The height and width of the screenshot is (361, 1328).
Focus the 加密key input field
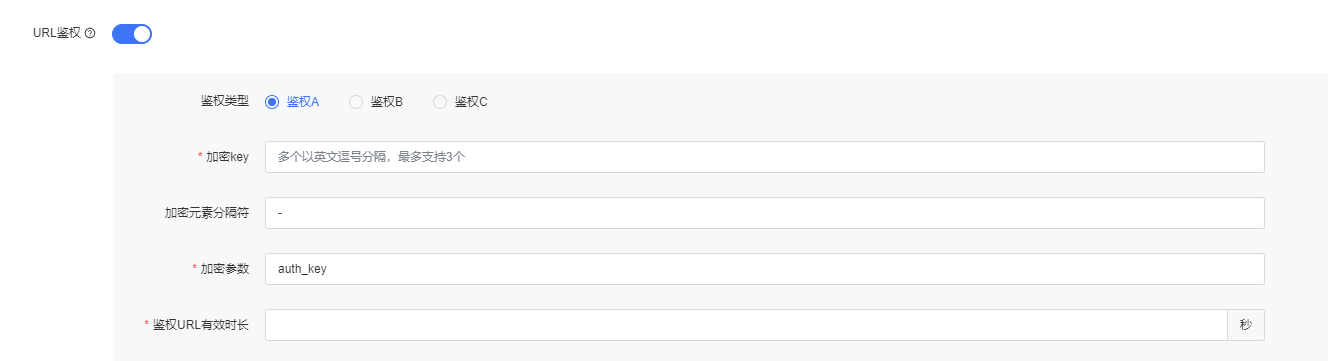[x=765, y=157]
